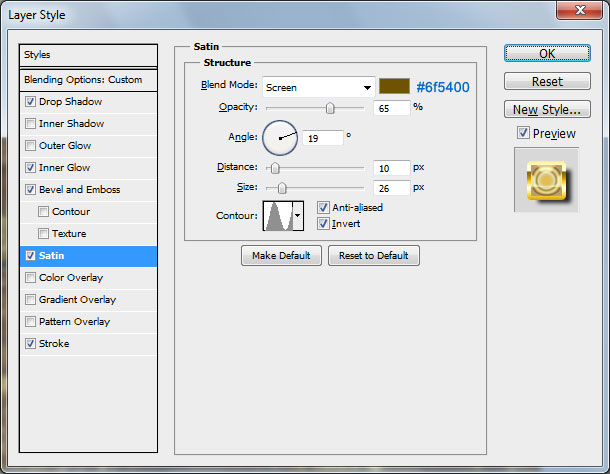This screenshot has width=610, height=474.
Task: Click the Reset to Default button
Action: pyautogui.click(x=373, y=256)
